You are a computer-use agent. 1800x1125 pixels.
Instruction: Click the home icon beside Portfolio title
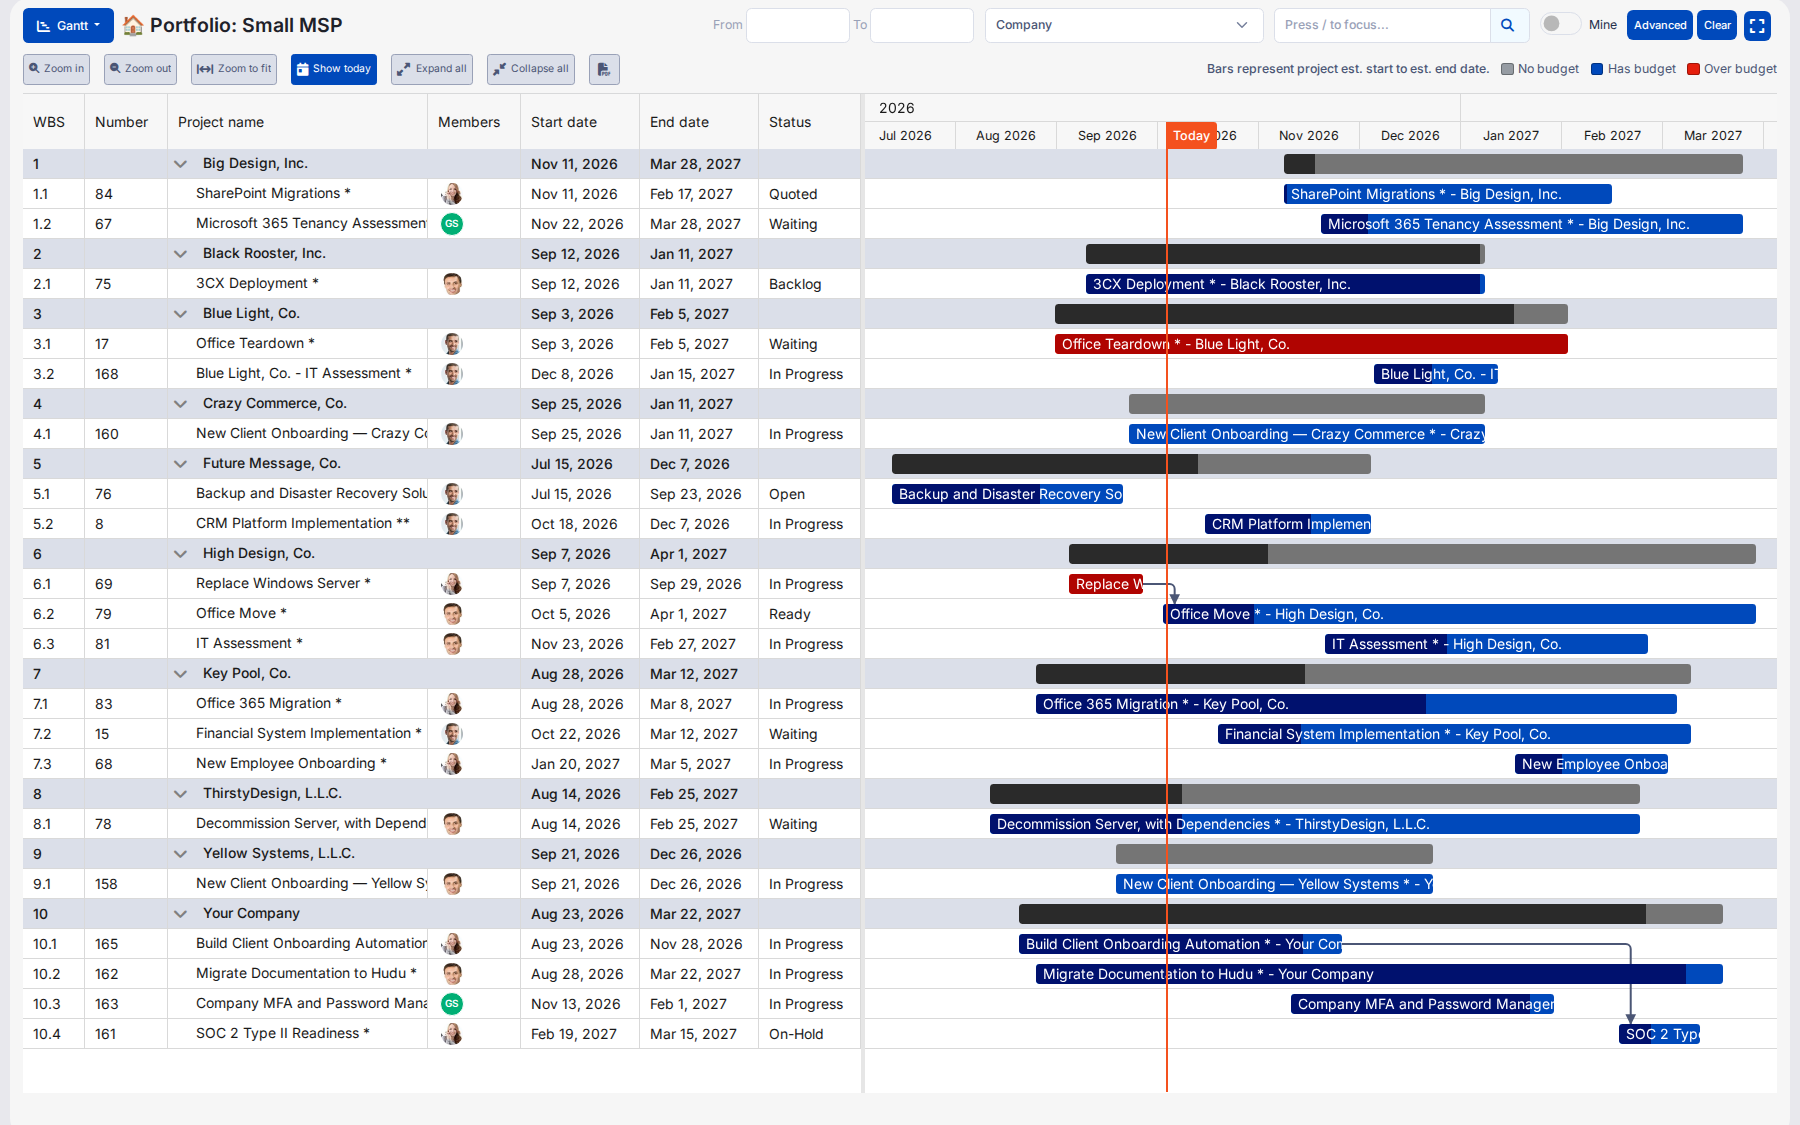tap(133, 26)
